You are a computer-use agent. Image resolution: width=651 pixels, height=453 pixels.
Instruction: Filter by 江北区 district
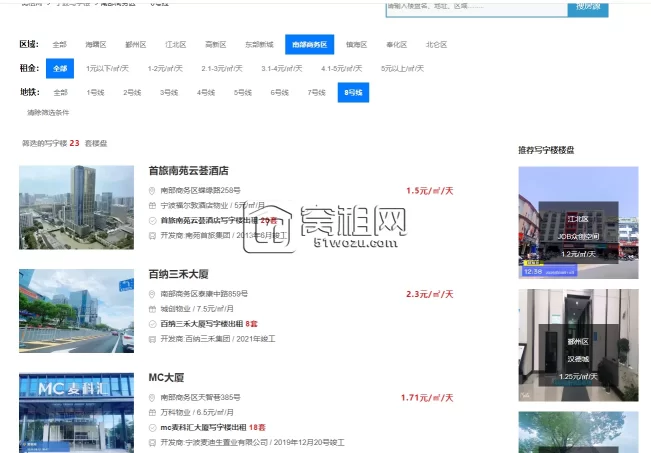(x=176, y=44)
